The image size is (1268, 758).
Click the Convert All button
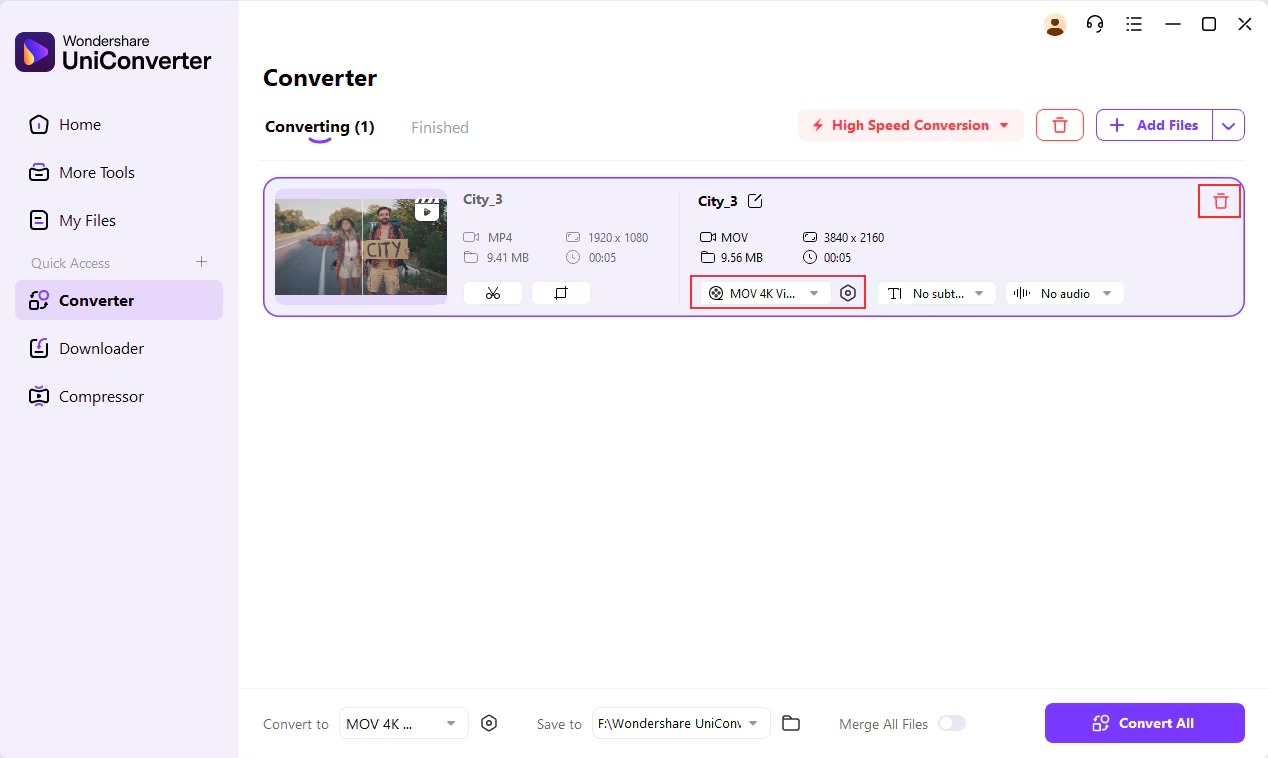click(1145, 723)
